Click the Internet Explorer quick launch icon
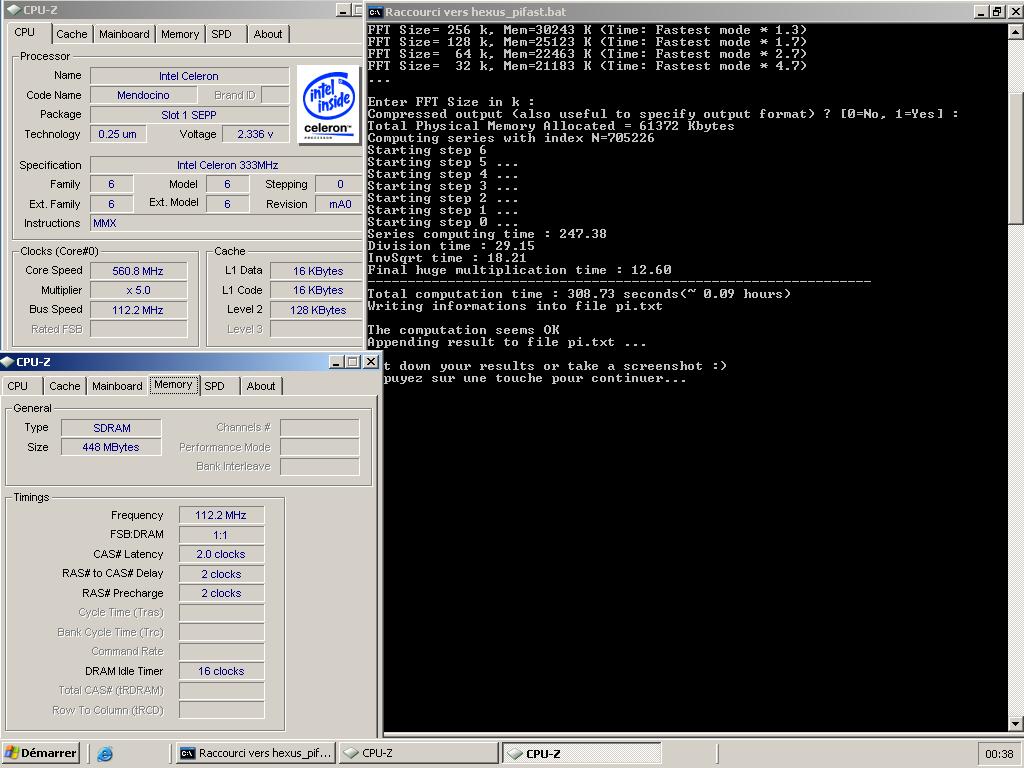 [104, 754]
